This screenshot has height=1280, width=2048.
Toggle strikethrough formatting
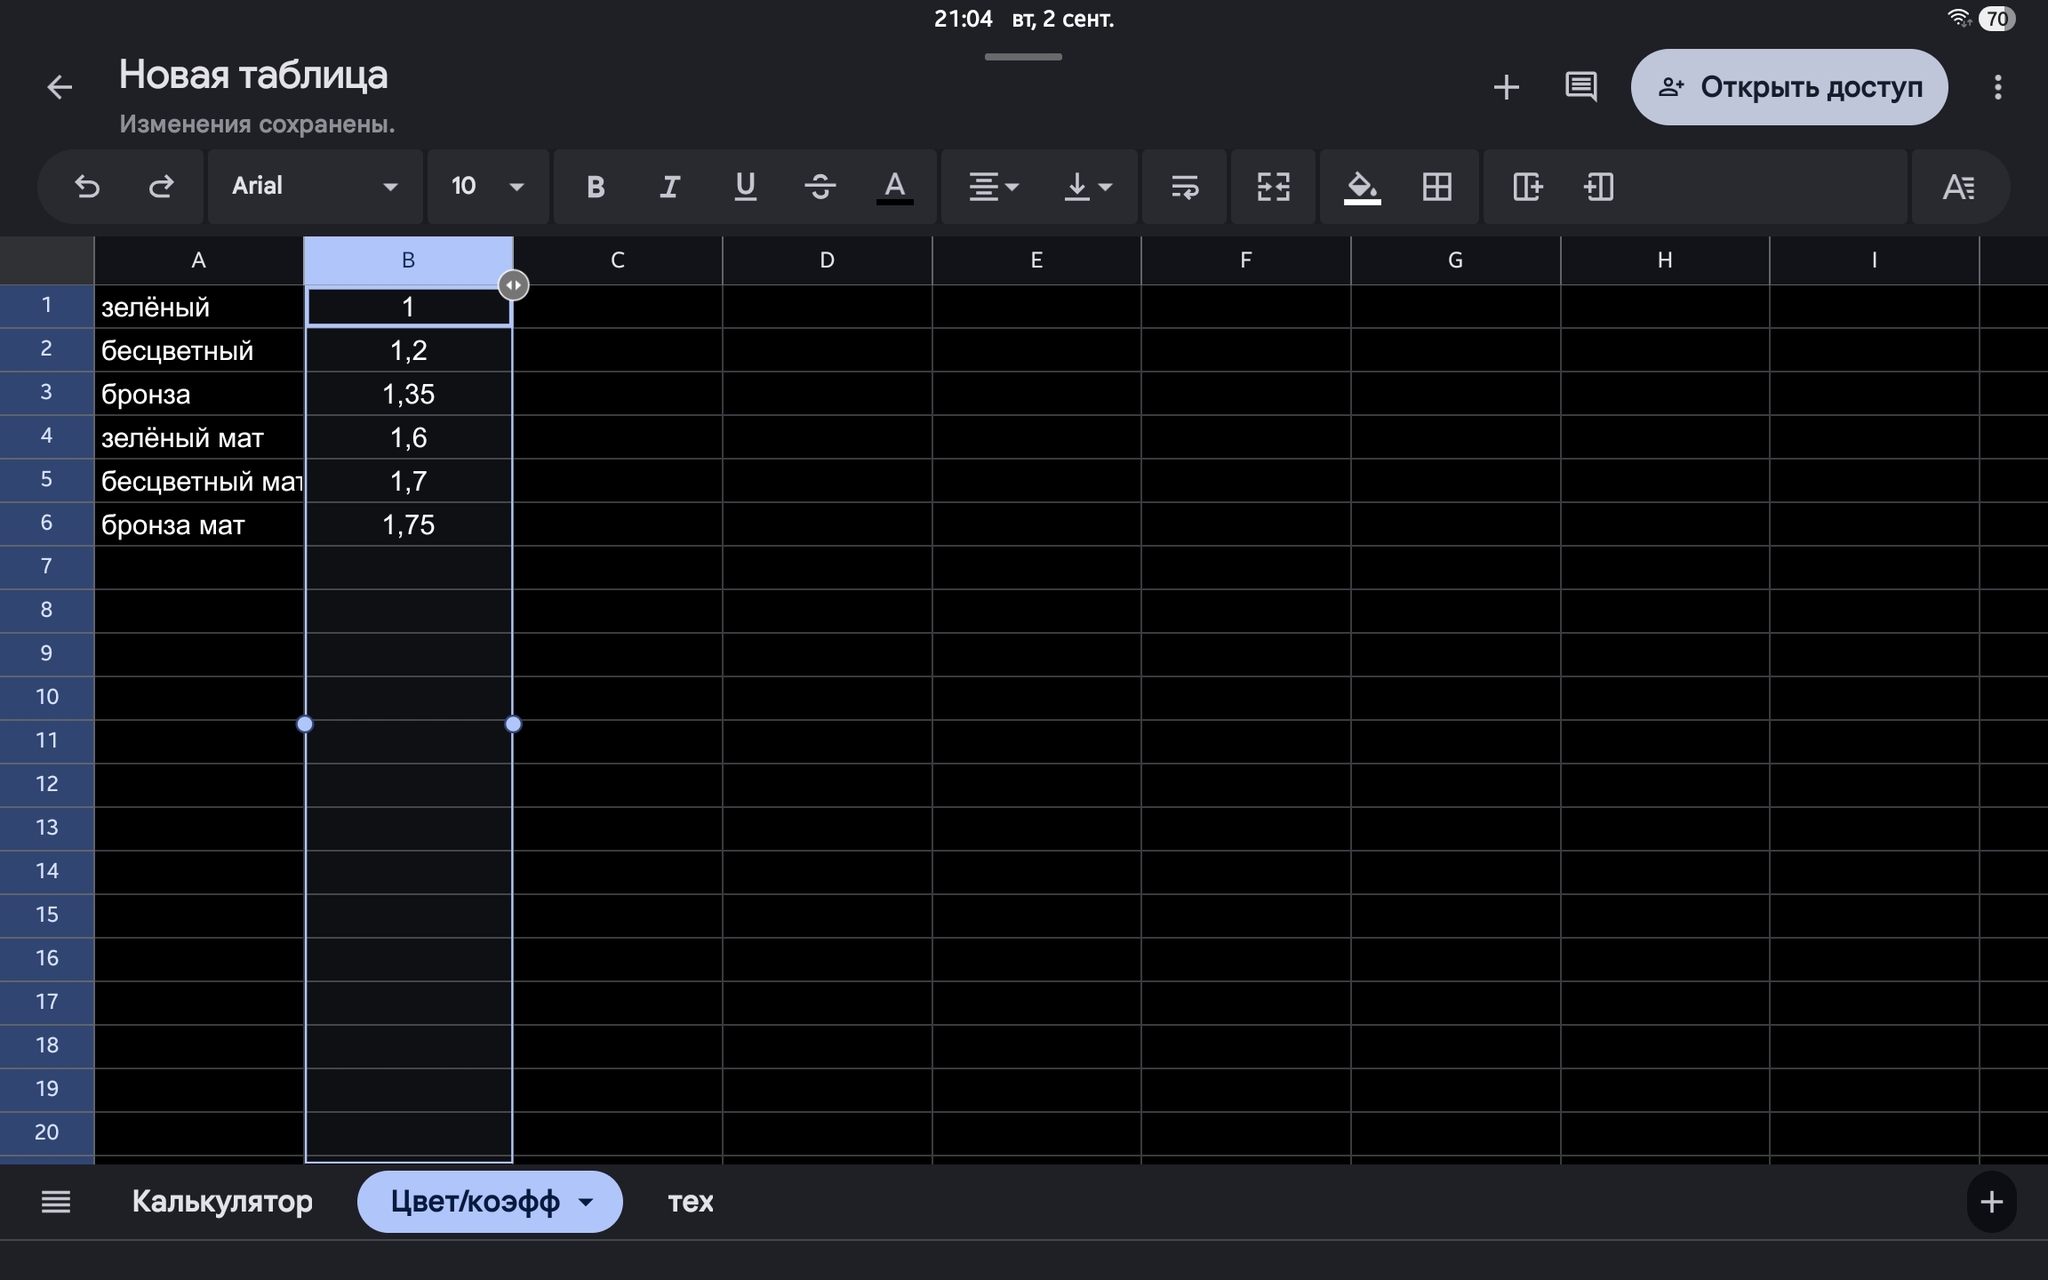point(820,187)
